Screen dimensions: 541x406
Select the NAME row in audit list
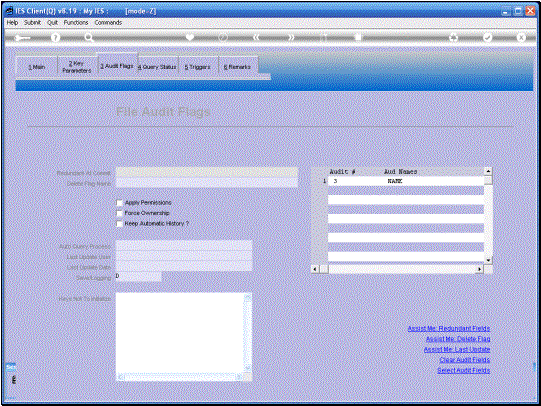406,181
